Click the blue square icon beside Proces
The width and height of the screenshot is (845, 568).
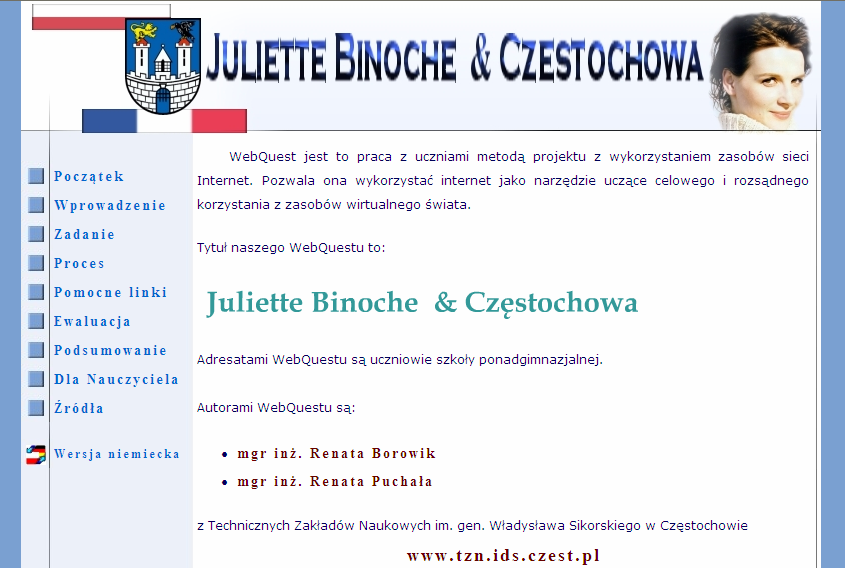[x=36, y=264]
